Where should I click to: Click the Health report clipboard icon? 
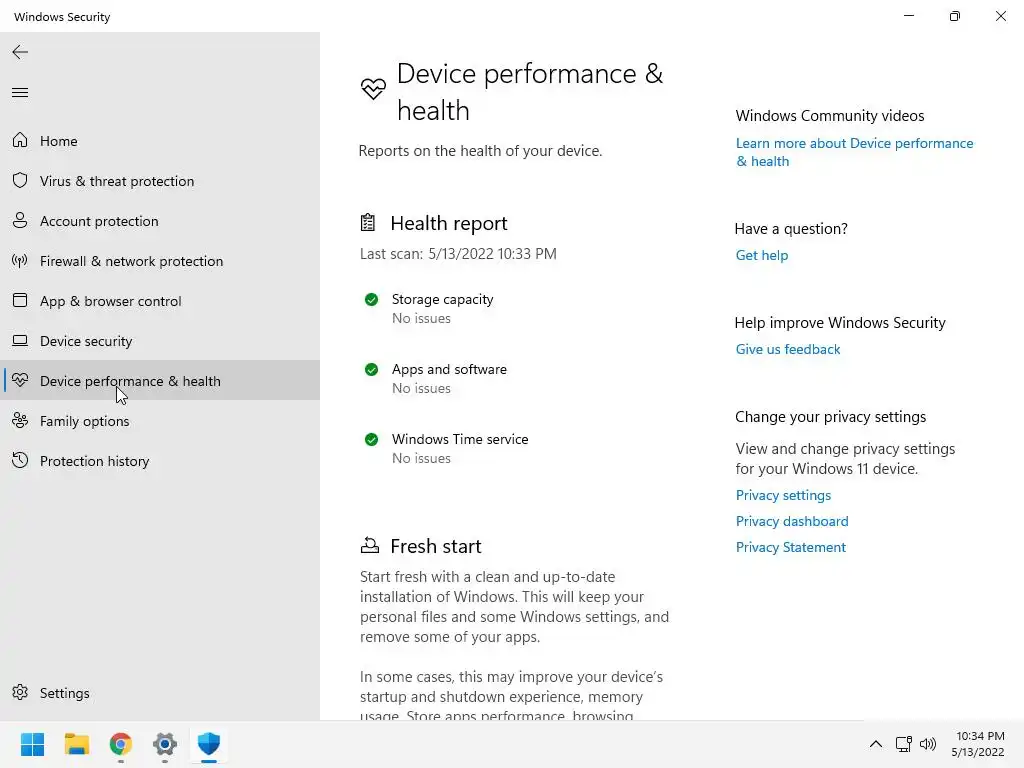point(368,223)
